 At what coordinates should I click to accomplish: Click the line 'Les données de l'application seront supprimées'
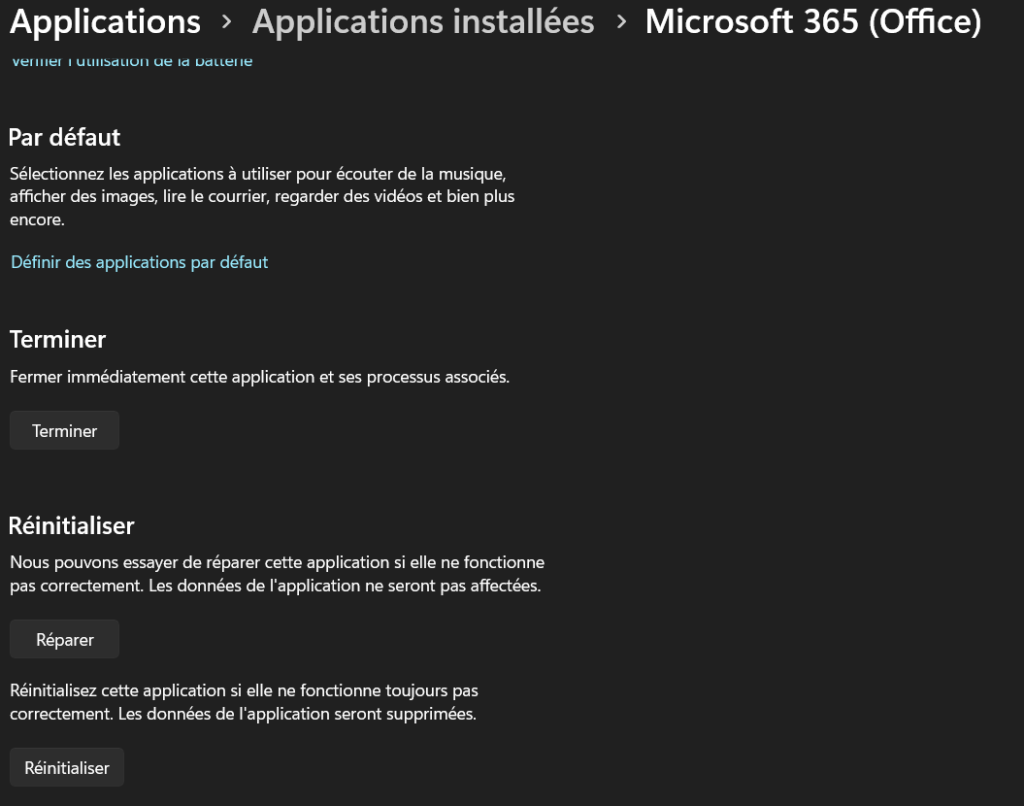(x=297, y=714)
